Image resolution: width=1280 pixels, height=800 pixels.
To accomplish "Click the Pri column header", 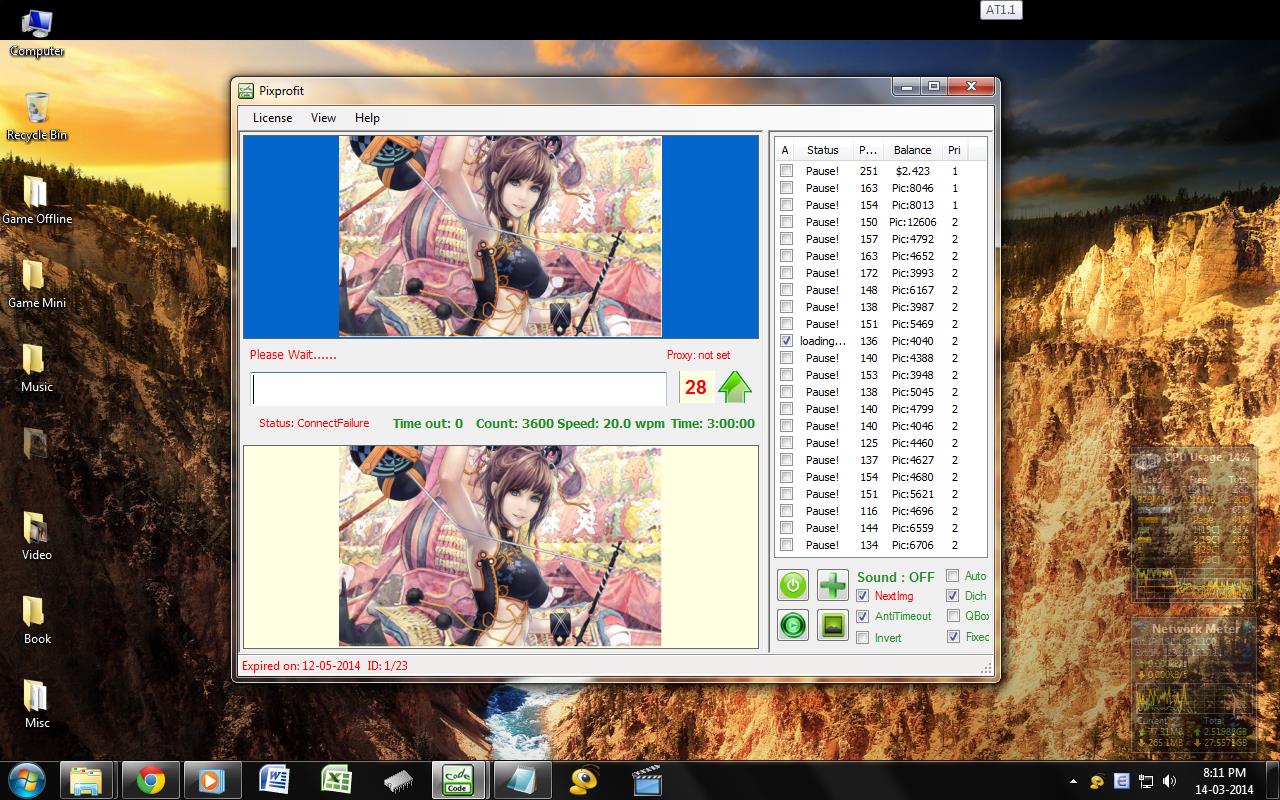I will pos(954,150).
